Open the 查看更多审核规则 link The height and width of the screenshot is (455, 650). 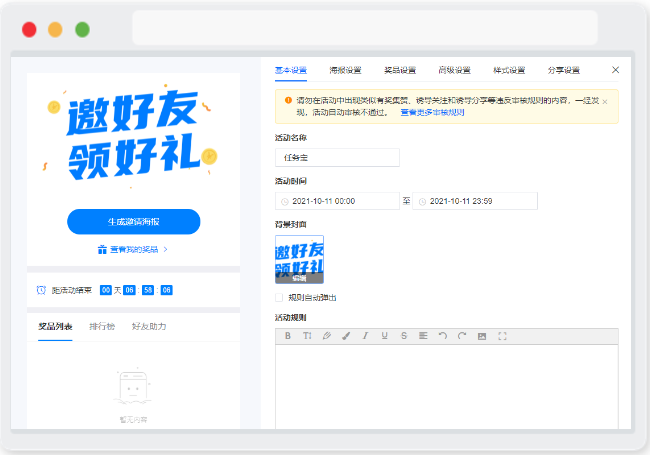[x=432, y=112]
